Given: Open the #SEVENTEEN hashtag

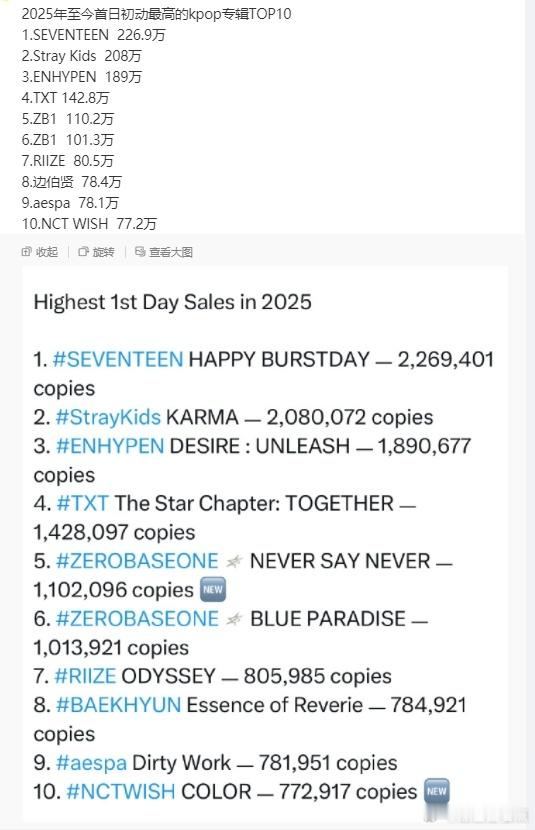Looking at the screenshot, I should click(x=118, y=359).
